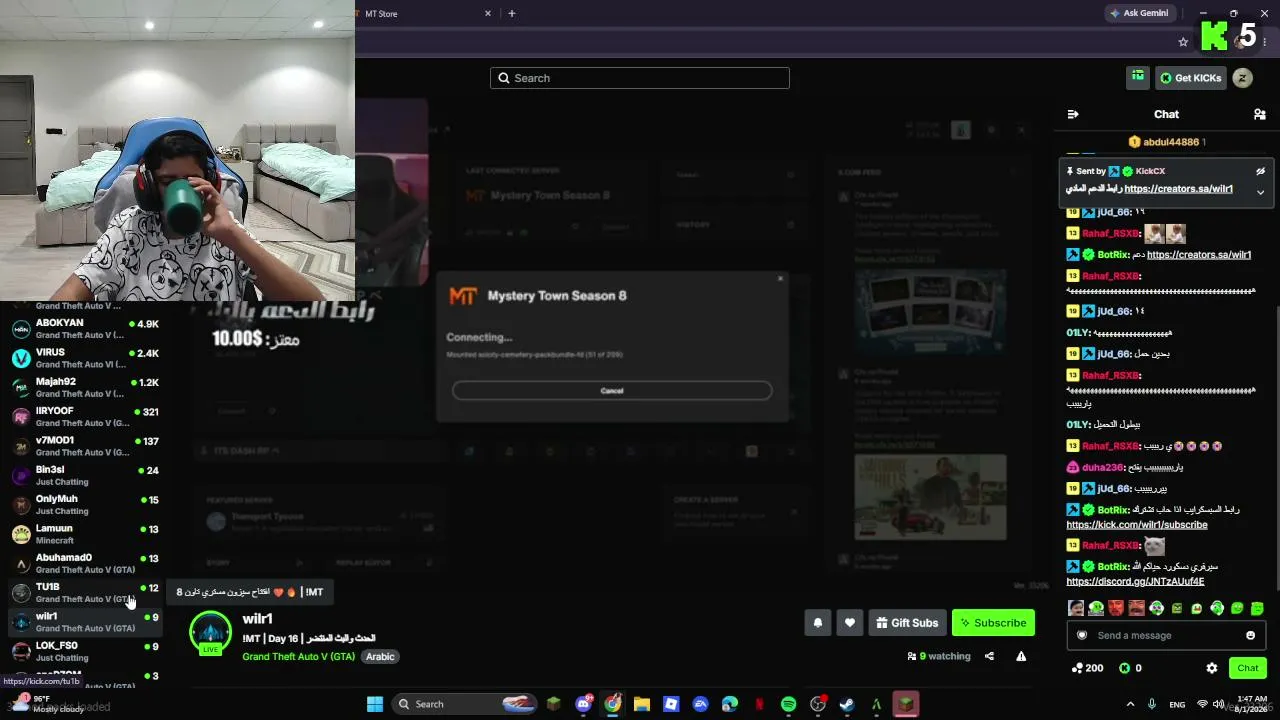Screen dimensions: 1280x720
Task: Open the emoji picker in message box
Action: [x=1250, y=635]
